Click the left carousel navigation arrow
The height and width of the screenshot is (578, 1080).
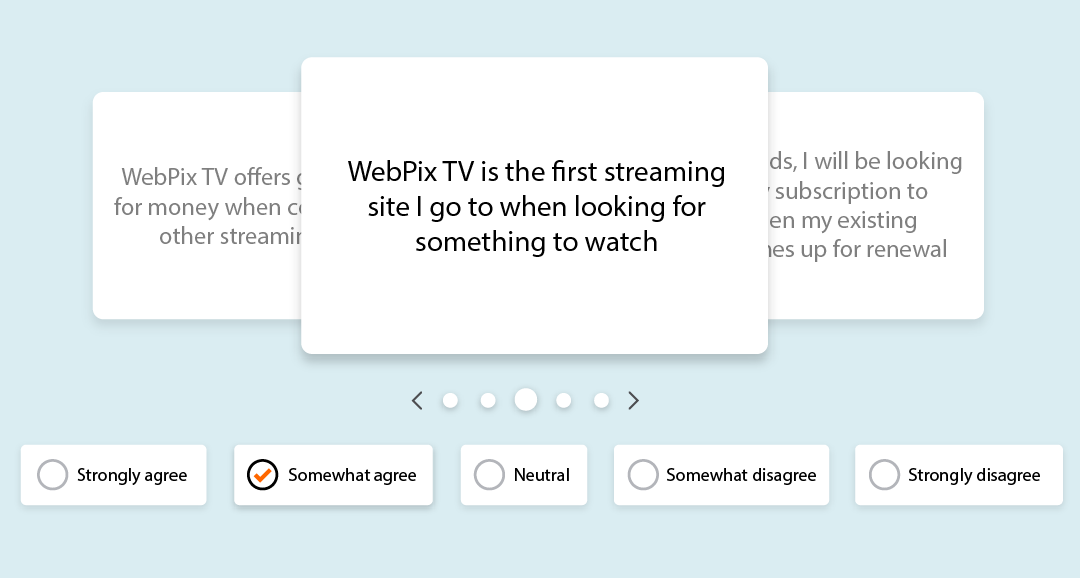point(417,400)
